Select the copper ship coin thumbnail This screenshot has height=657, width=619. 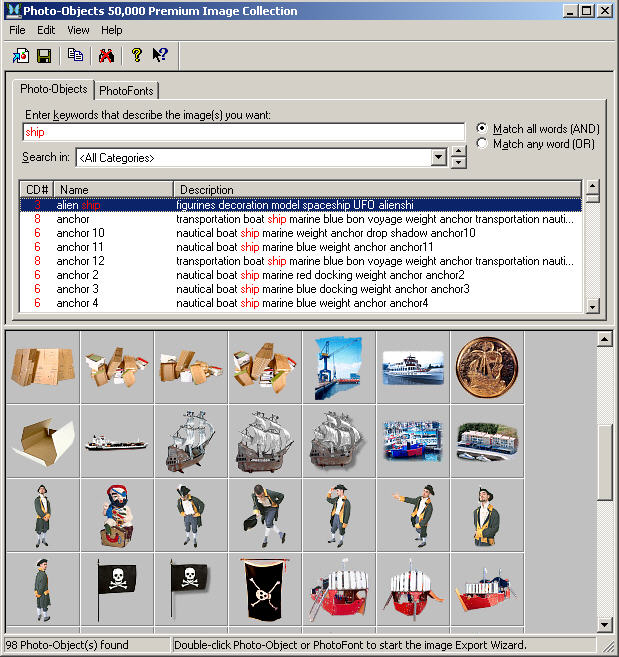[487, 367]
